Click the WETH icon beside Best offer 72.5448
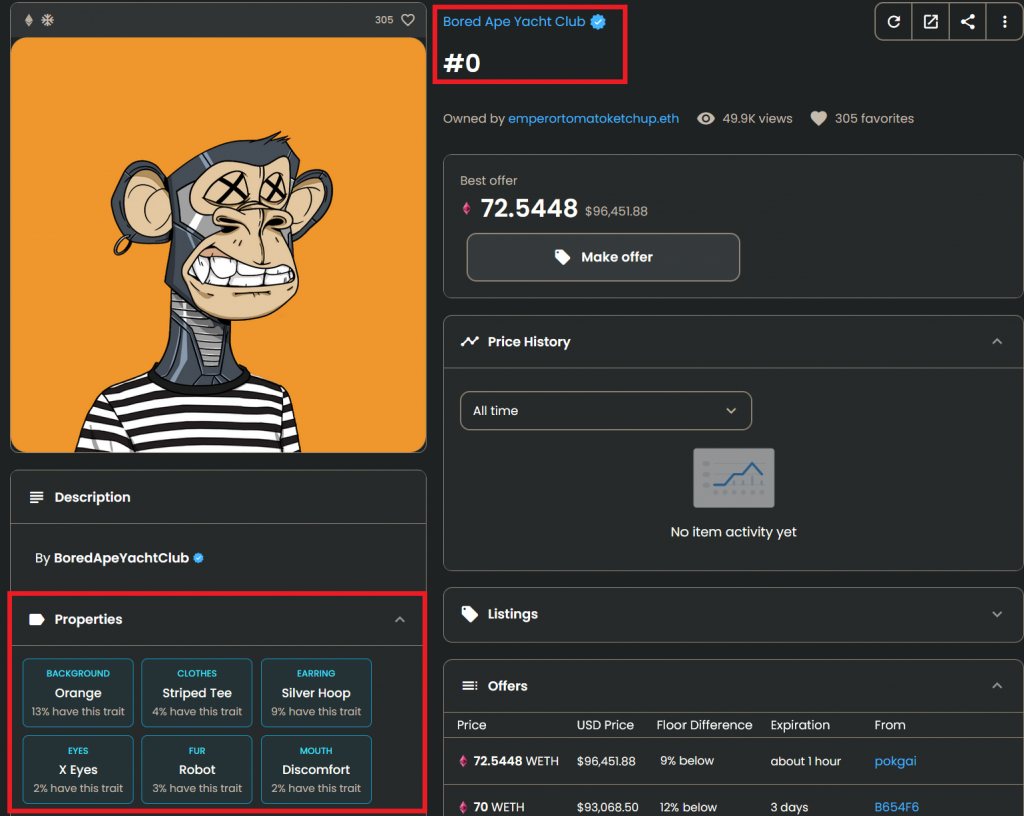The height and width of the screenshot is (816, 1024). click(x=466, y=208)
